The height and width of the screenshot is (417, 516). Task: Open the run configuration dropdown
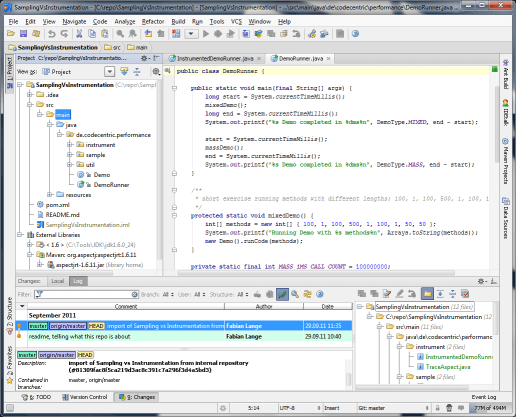[191, 34]
